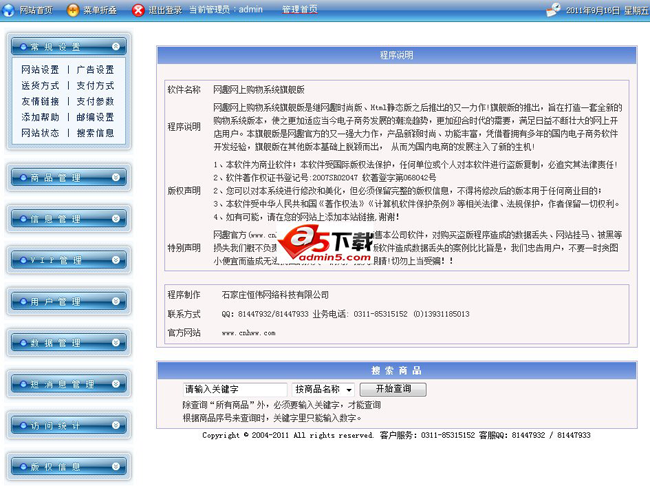Open the 网站首页 link
This screenshot has height=486, width=650.
pyautogui.click(x=36, y=10)
